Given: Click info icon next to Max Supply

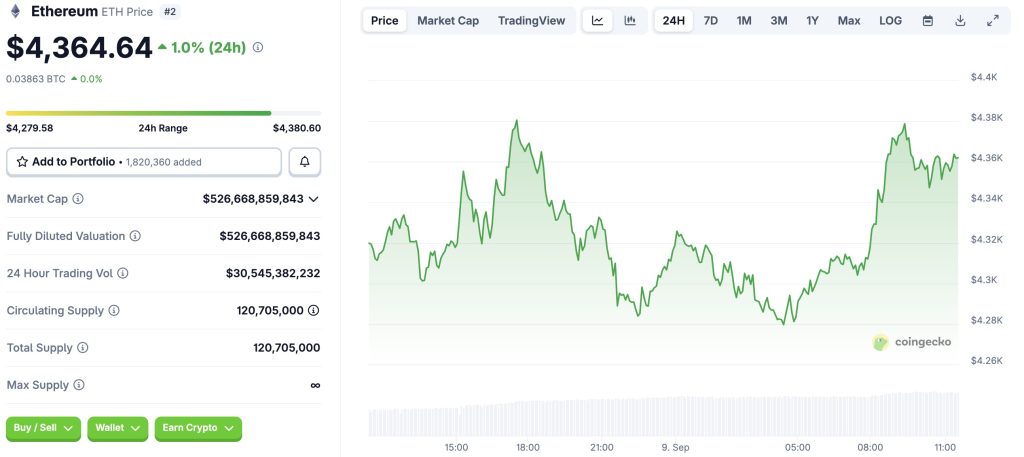Looking at the screenshot, I should point(79,385).
